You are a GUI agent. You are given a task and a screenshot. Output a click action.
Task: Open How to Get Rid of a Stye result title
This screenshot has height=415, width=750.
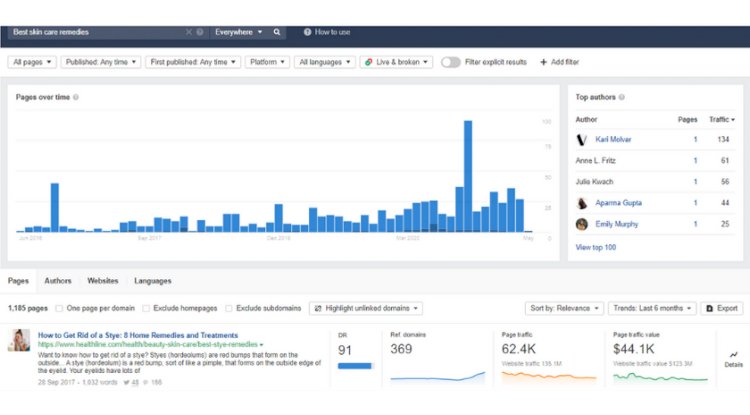tap(138, 336)
